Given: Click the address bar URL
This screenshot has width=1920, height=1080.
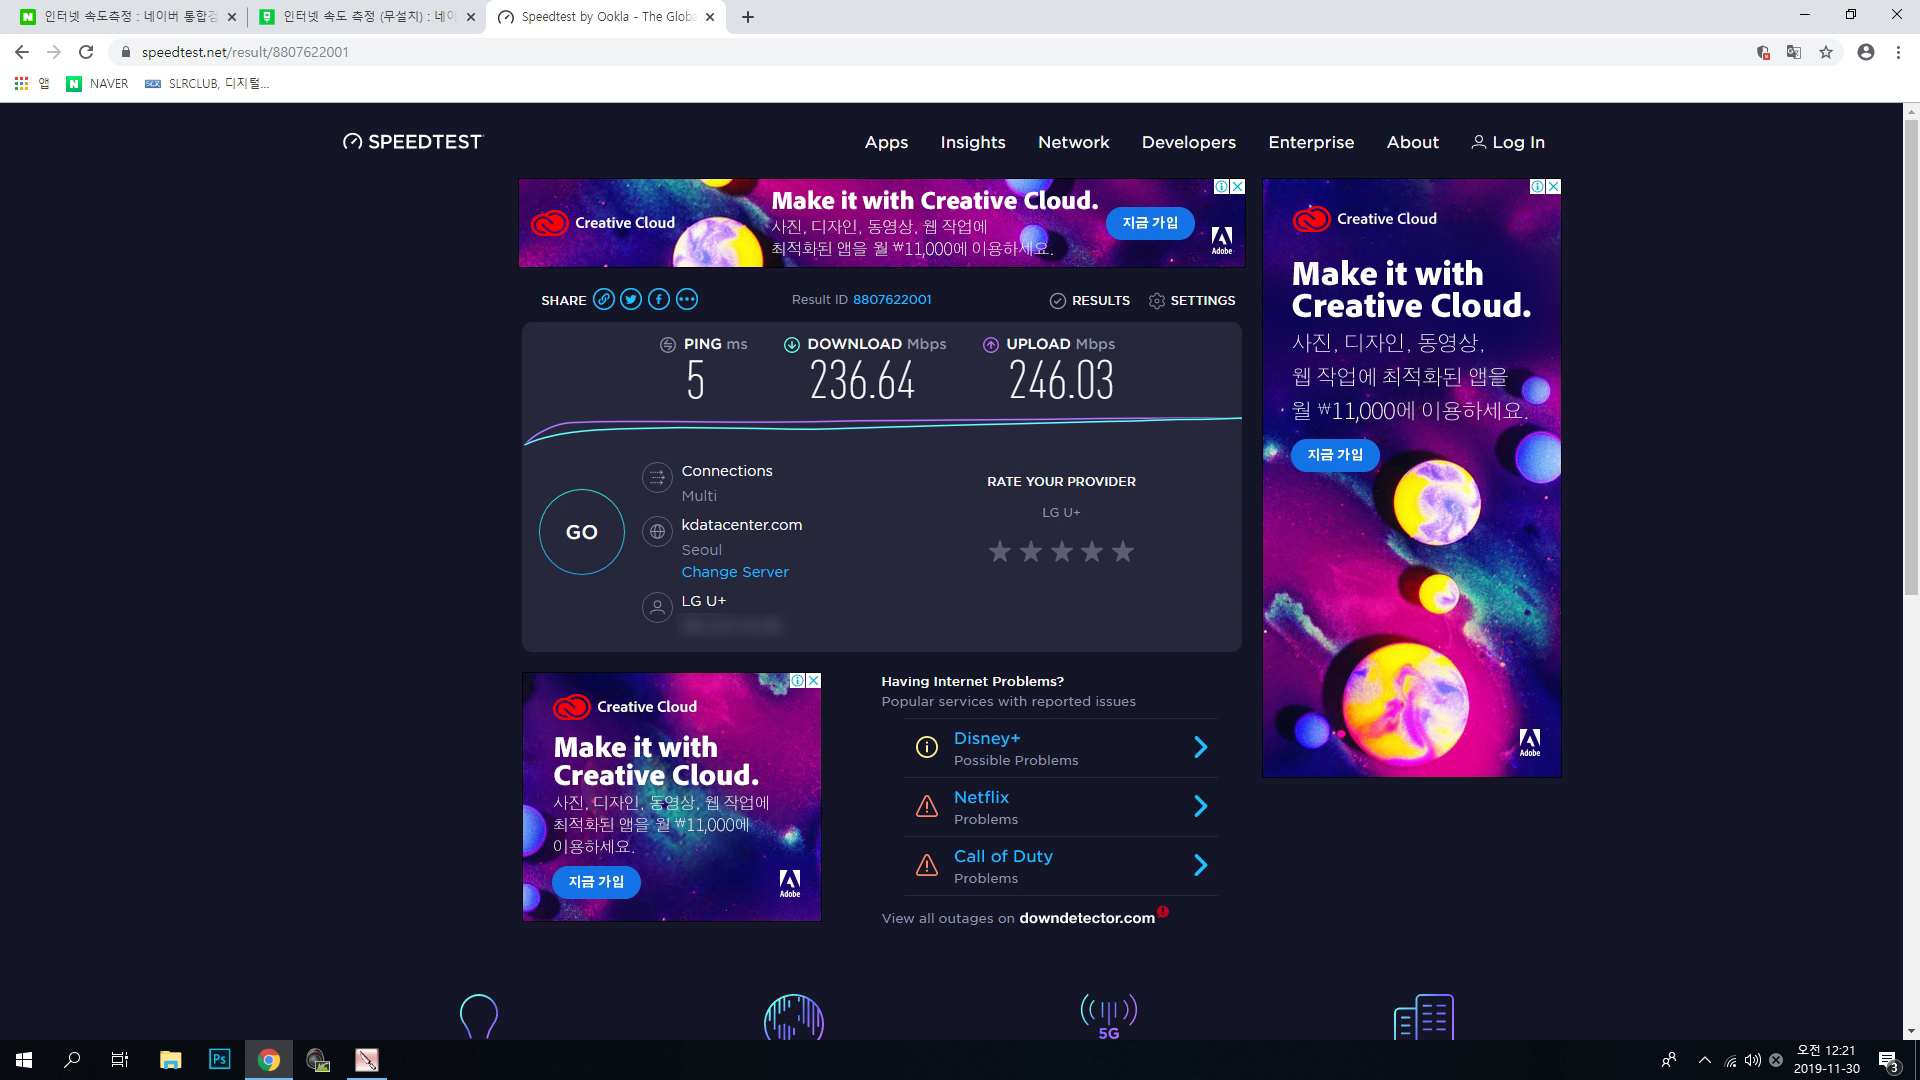Looking at the screenshot, I should 245,52.
